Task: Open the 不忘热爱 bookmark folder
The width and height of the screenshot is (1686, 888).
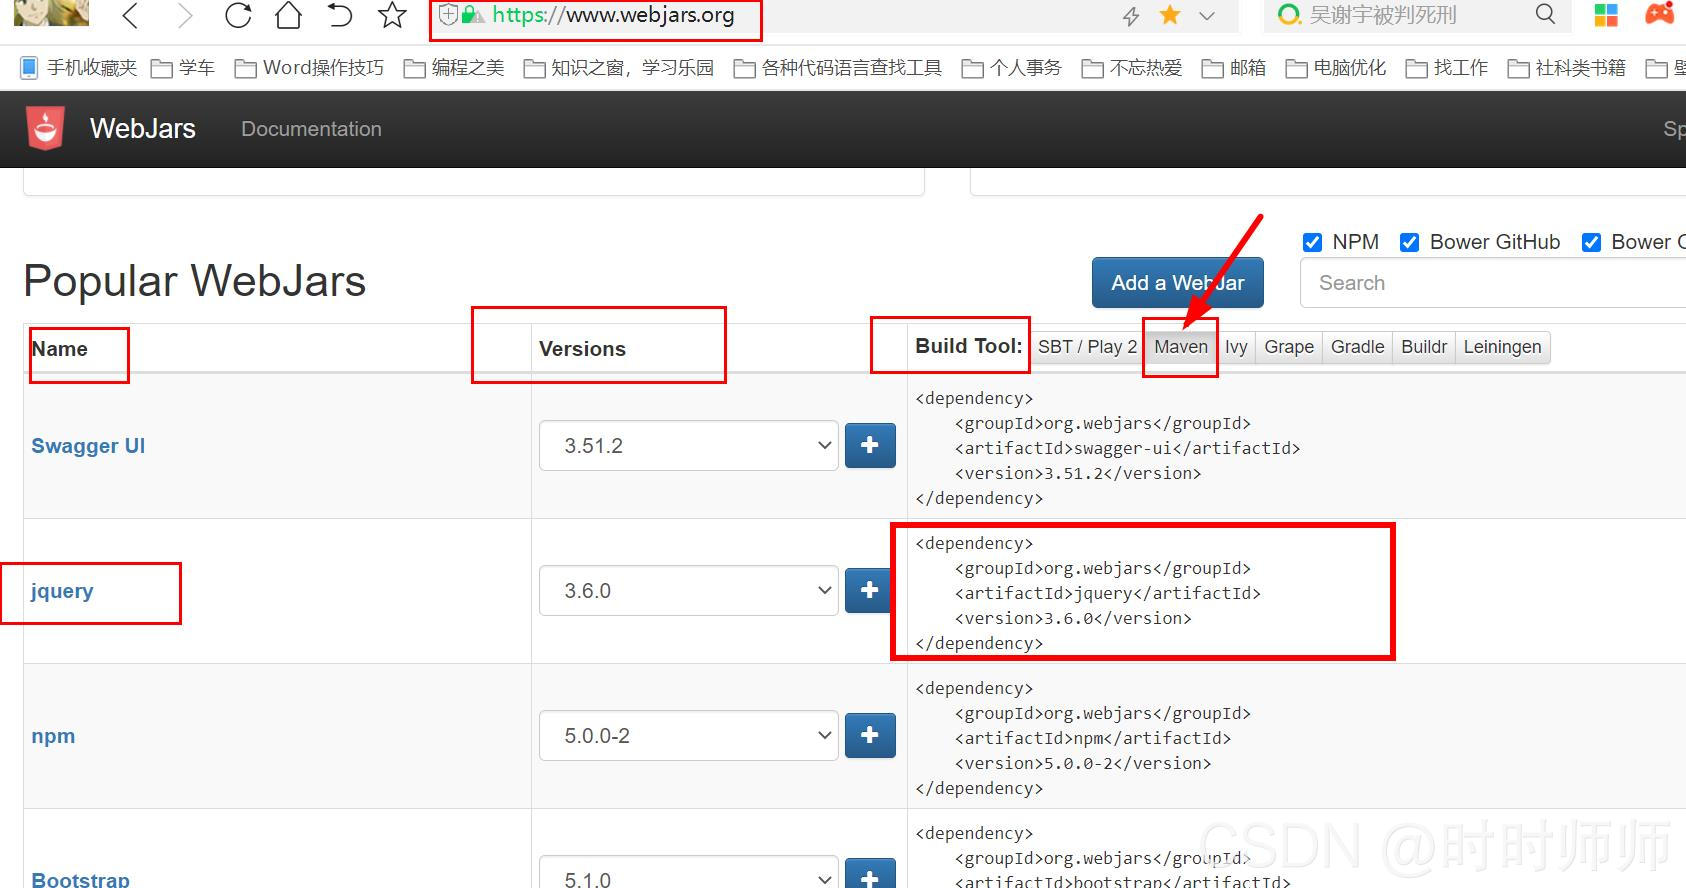Action: (1132, 68)
